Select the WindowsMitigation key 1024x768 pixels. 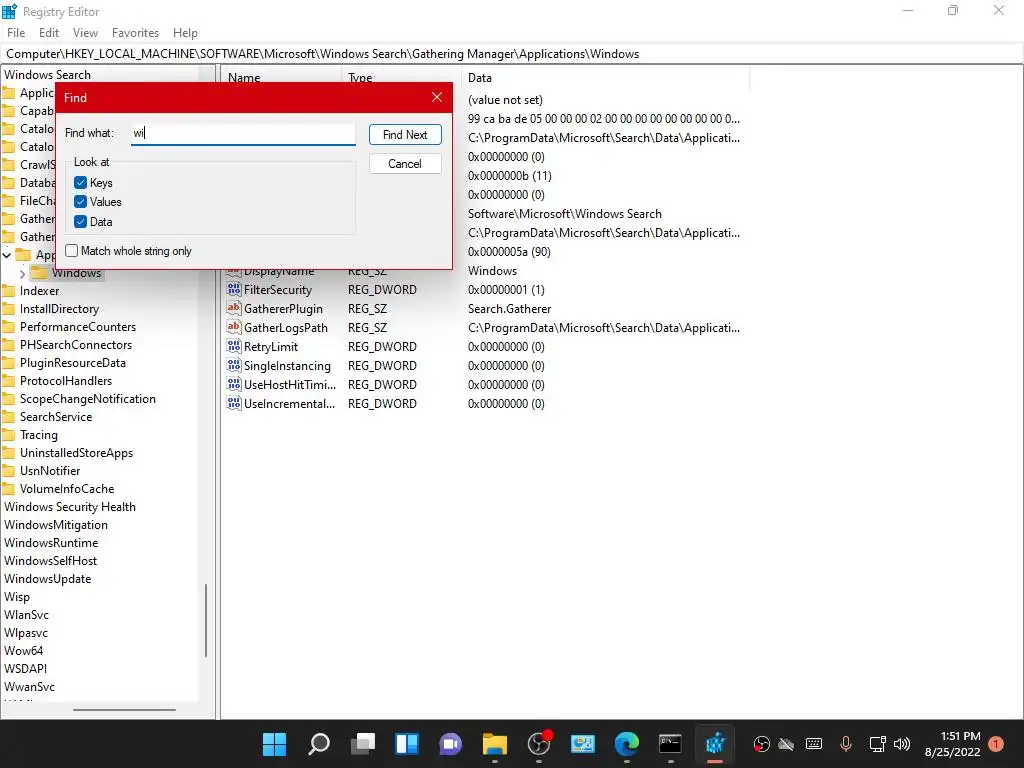point(56,524)
